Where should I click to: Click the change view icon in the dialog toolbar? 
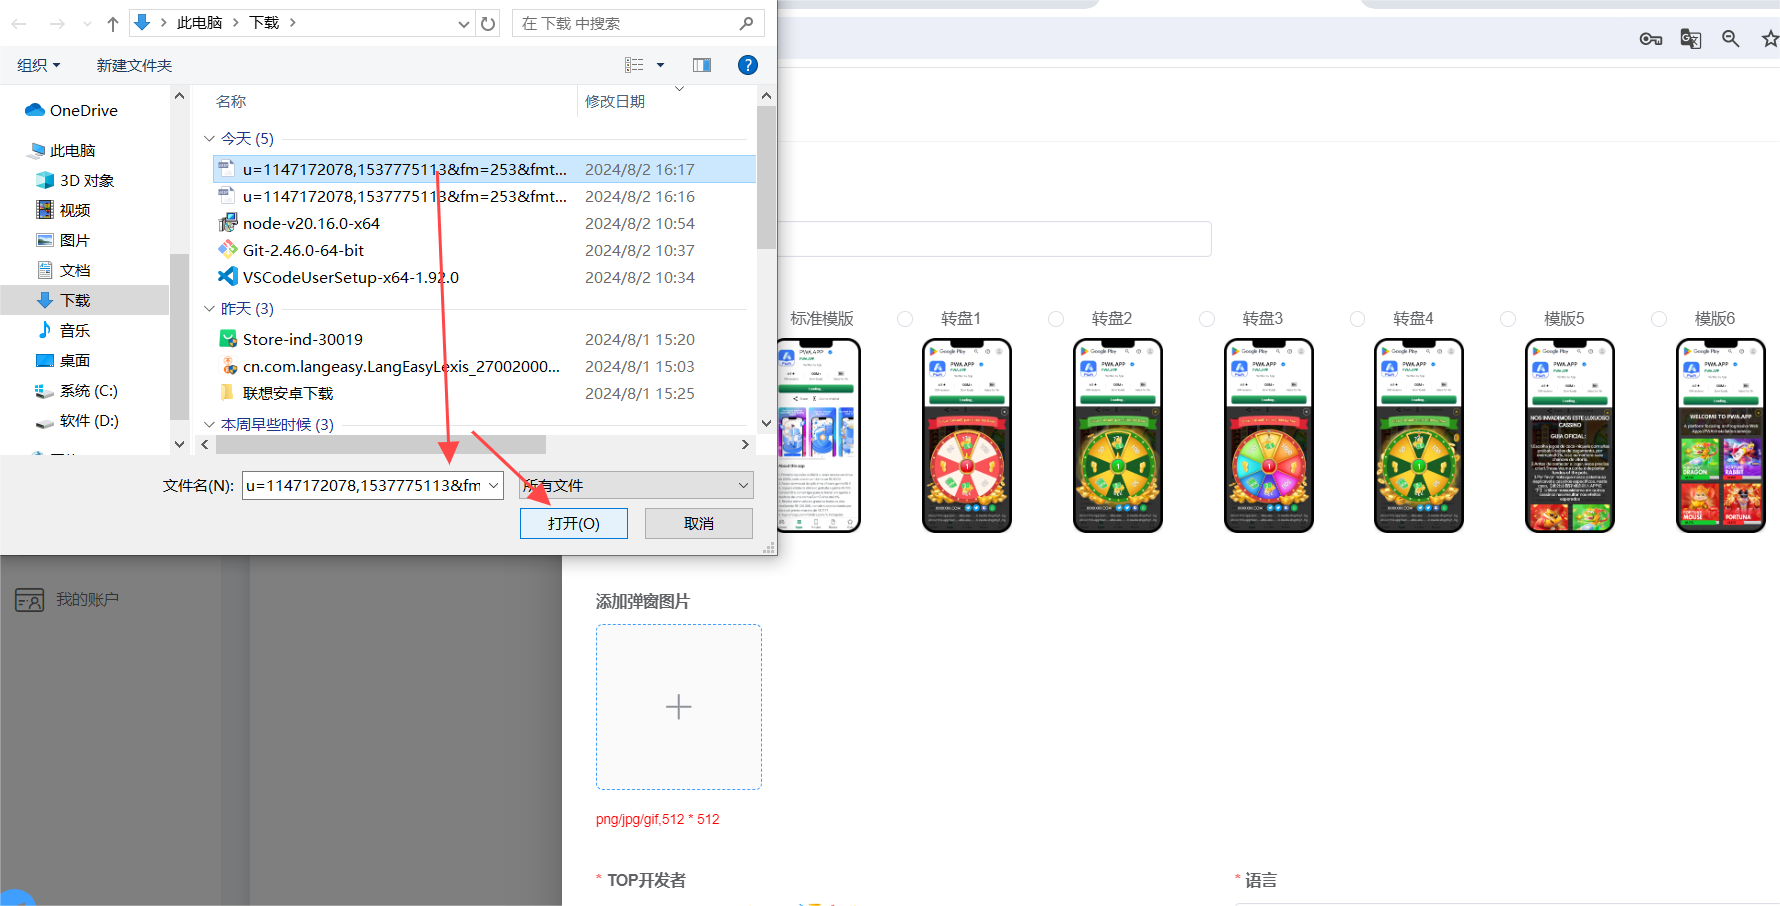click(633, 64)
